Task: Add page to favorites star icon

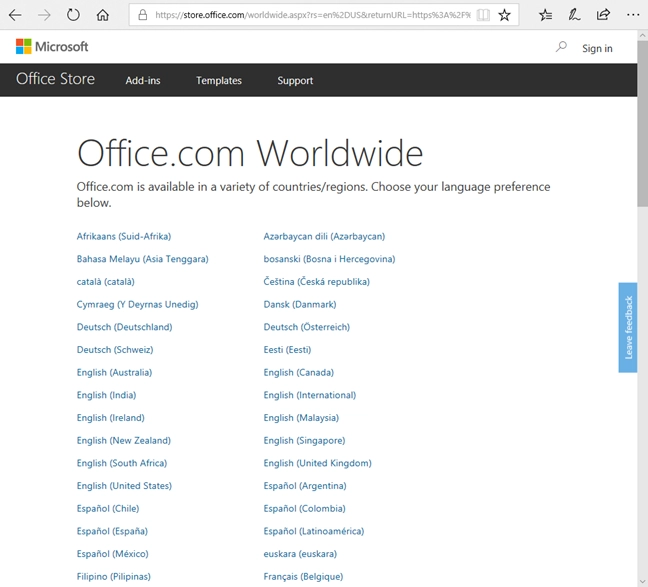Action: (504, 15)
